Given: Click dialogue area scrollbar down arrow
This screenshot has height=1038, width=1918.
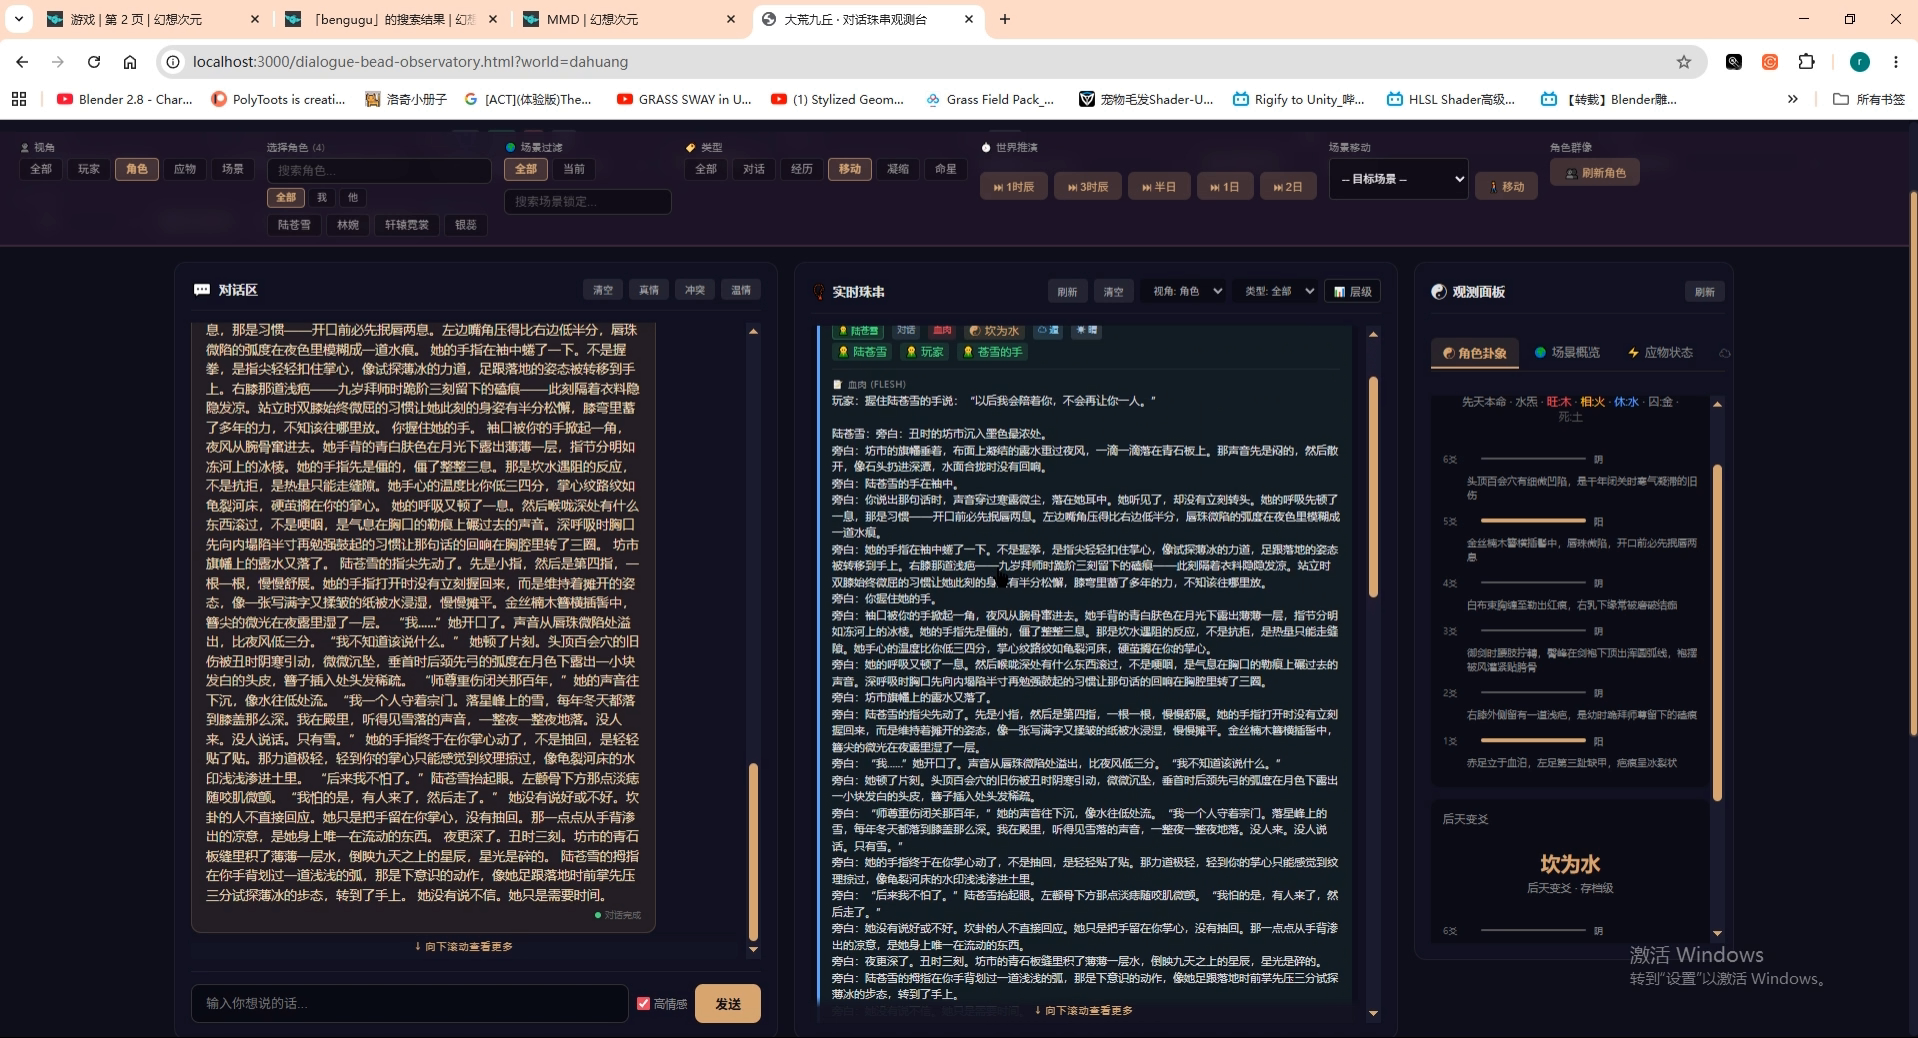Looking at the screenshot, I should pos(753,949).
